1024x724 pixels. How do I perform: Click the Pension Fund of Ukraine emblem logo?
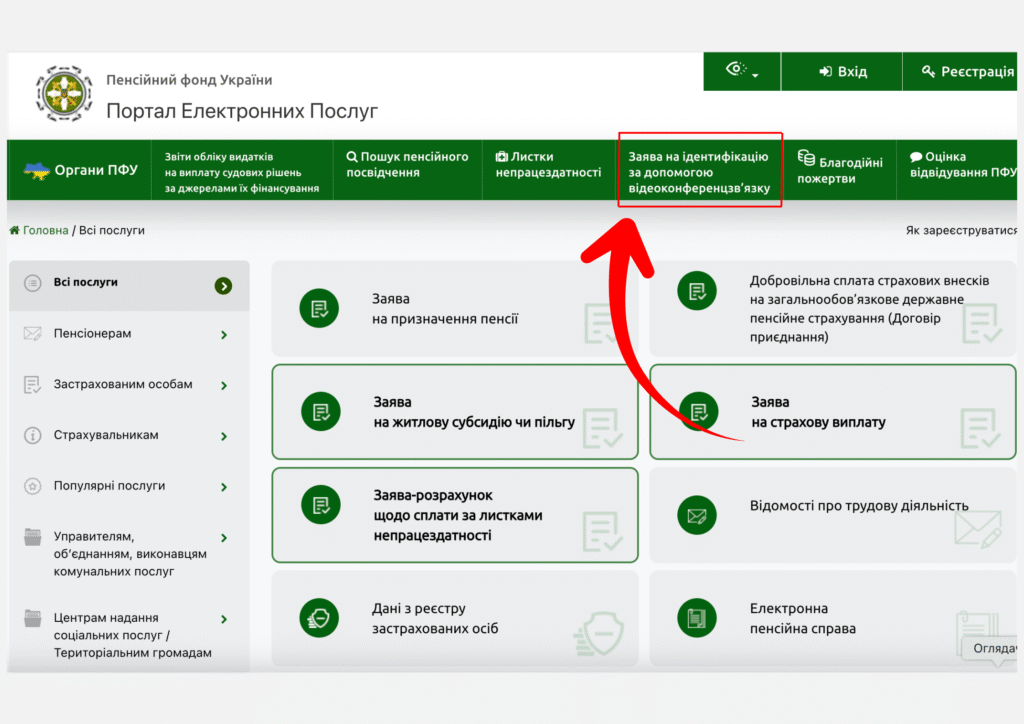pyautogui.click(x=64, y=94)
